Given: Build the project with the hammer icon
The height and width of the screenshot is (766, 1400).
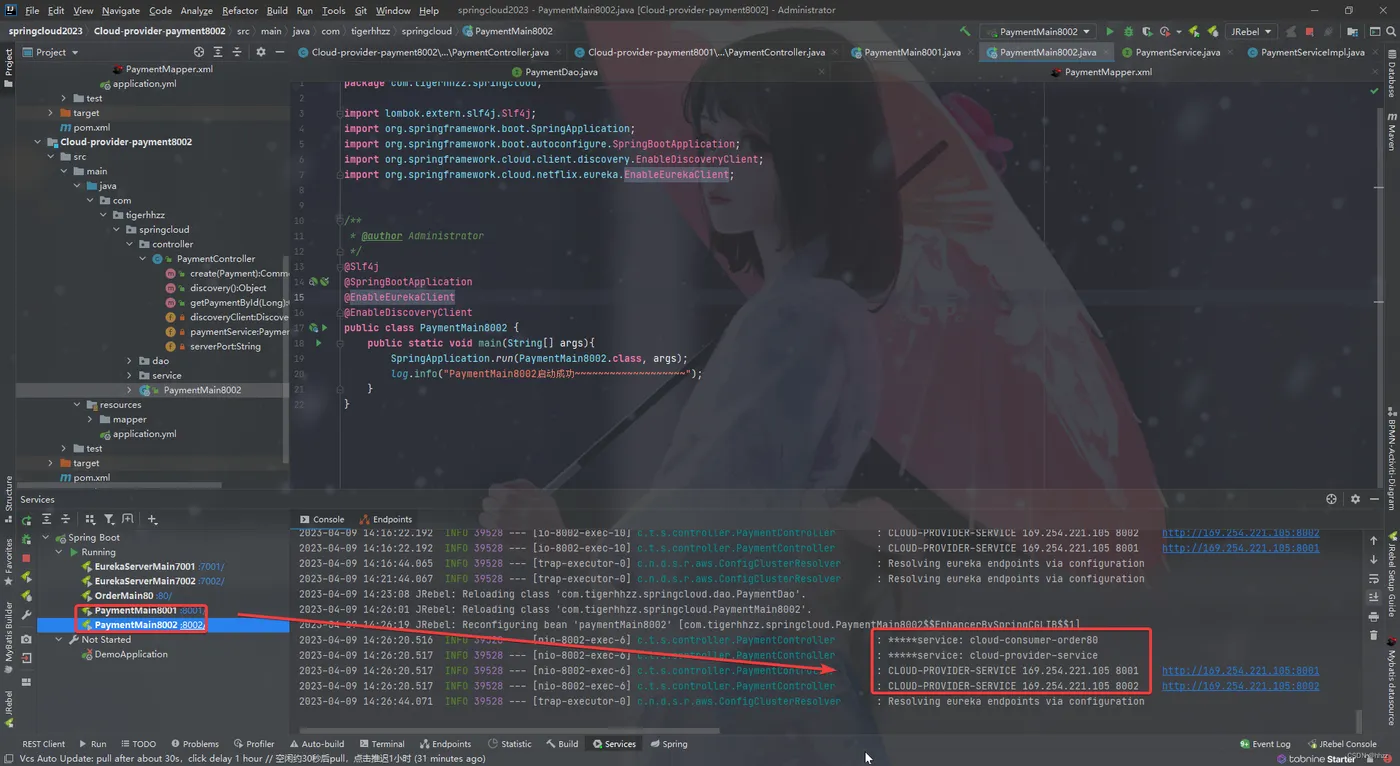Looking at the screenshot, I should coord(965,31).
